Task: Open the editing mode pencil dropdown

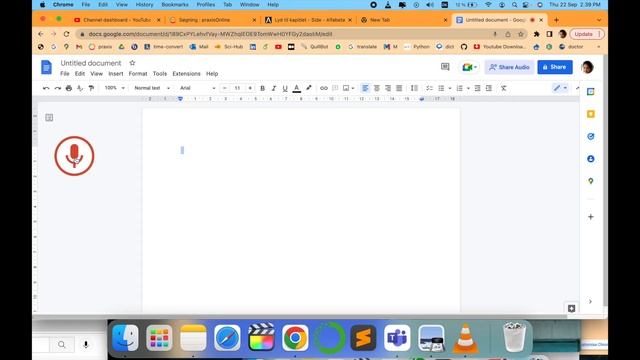Action: point(560,88)
